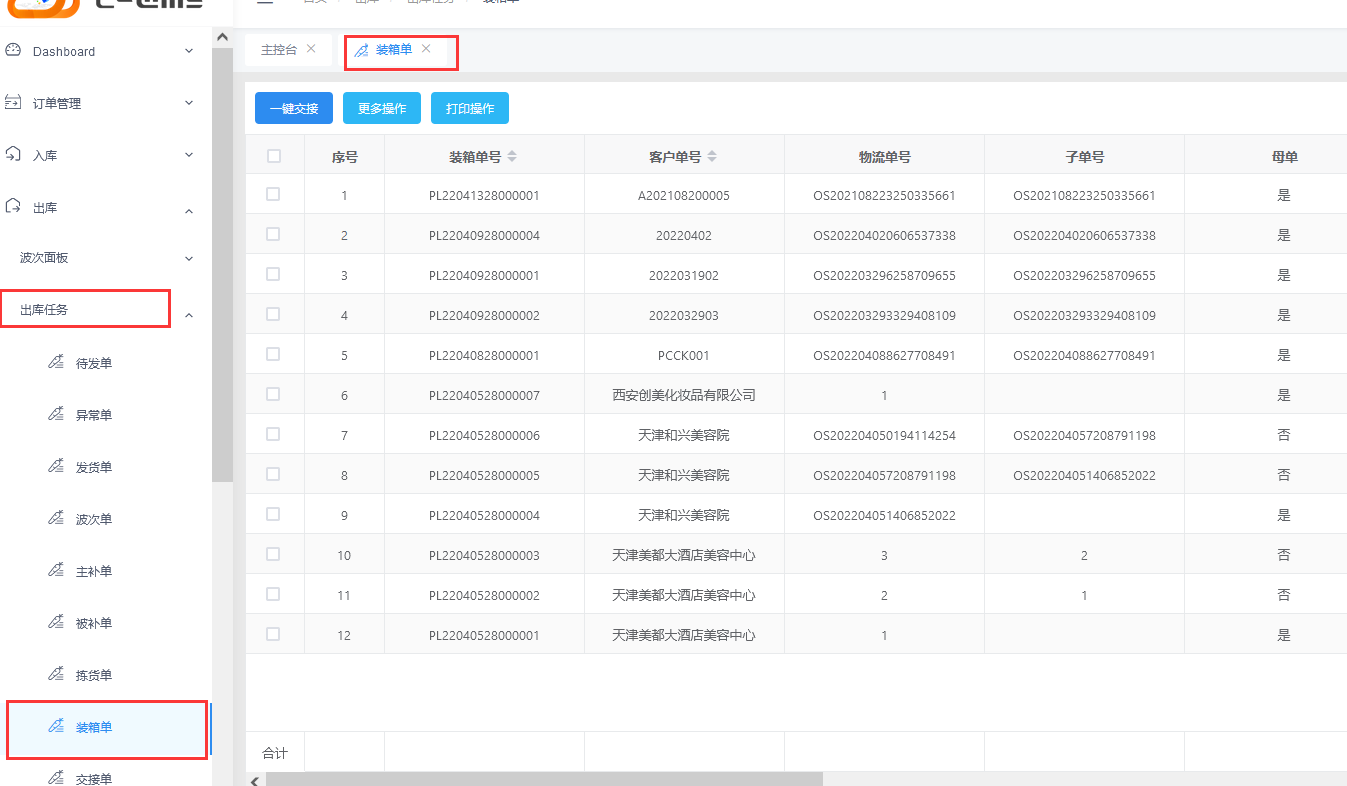Check row 8 PL22040528000005 checkbox
The height and width of the screenshot is (786, 1347).
[273, 474]
